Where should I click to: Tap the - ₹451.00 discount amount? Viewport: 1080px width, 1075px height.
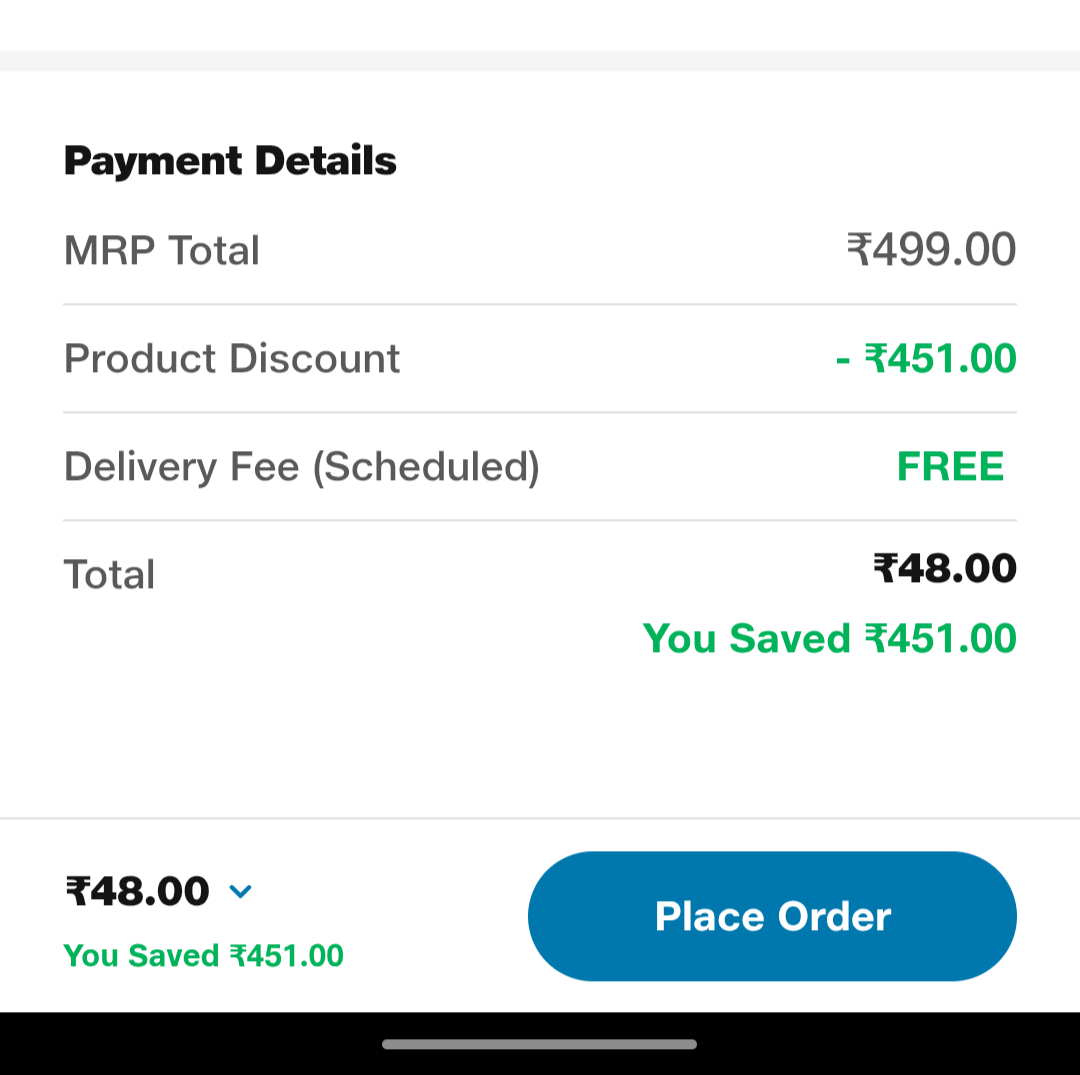coord(926,358)
